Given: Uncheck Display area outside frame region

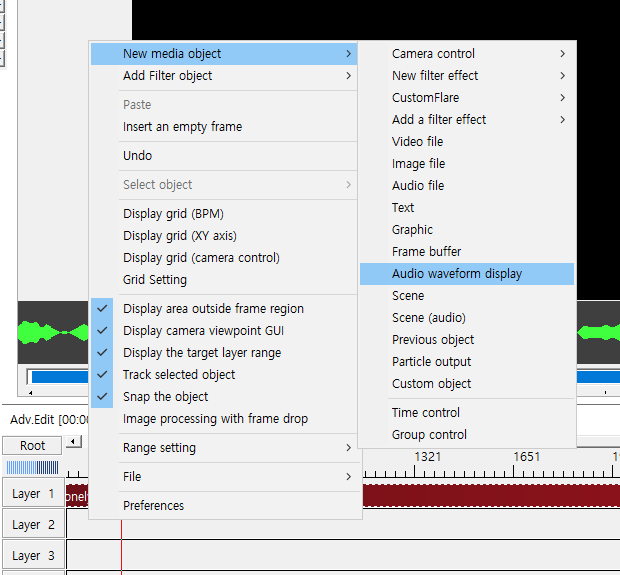Looking at the screenshot, I should tap(224, 309).
